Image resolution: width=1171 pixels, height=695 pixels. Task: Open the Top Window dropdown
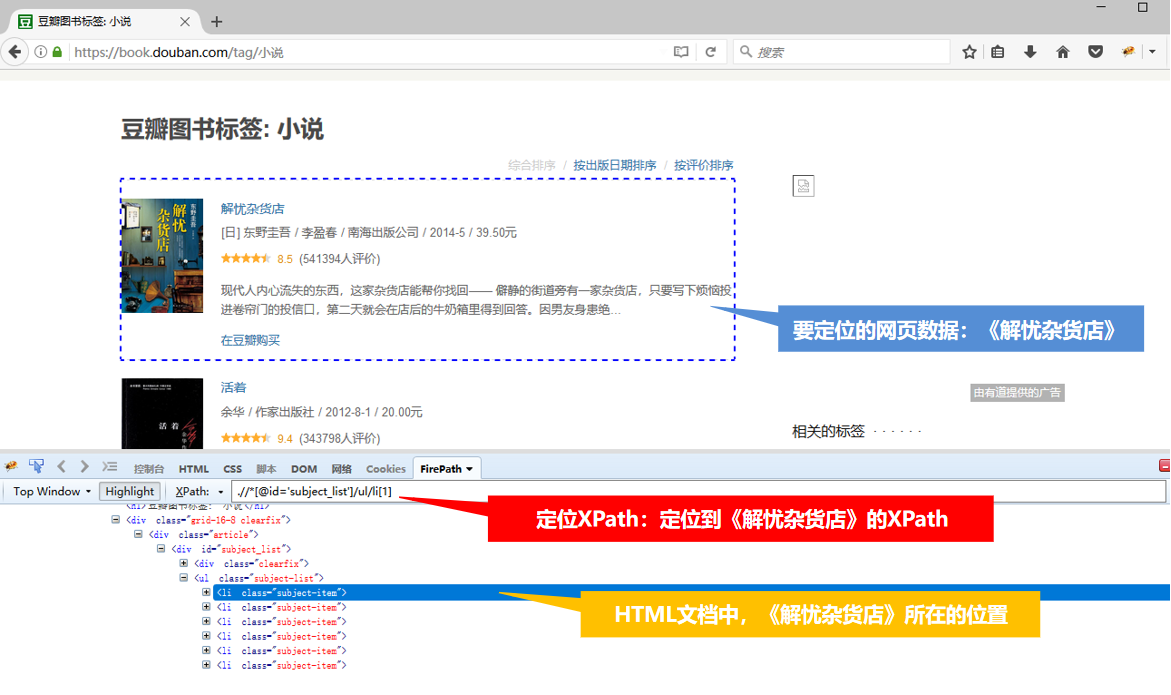pyautogui.click(x=52, y=492)
